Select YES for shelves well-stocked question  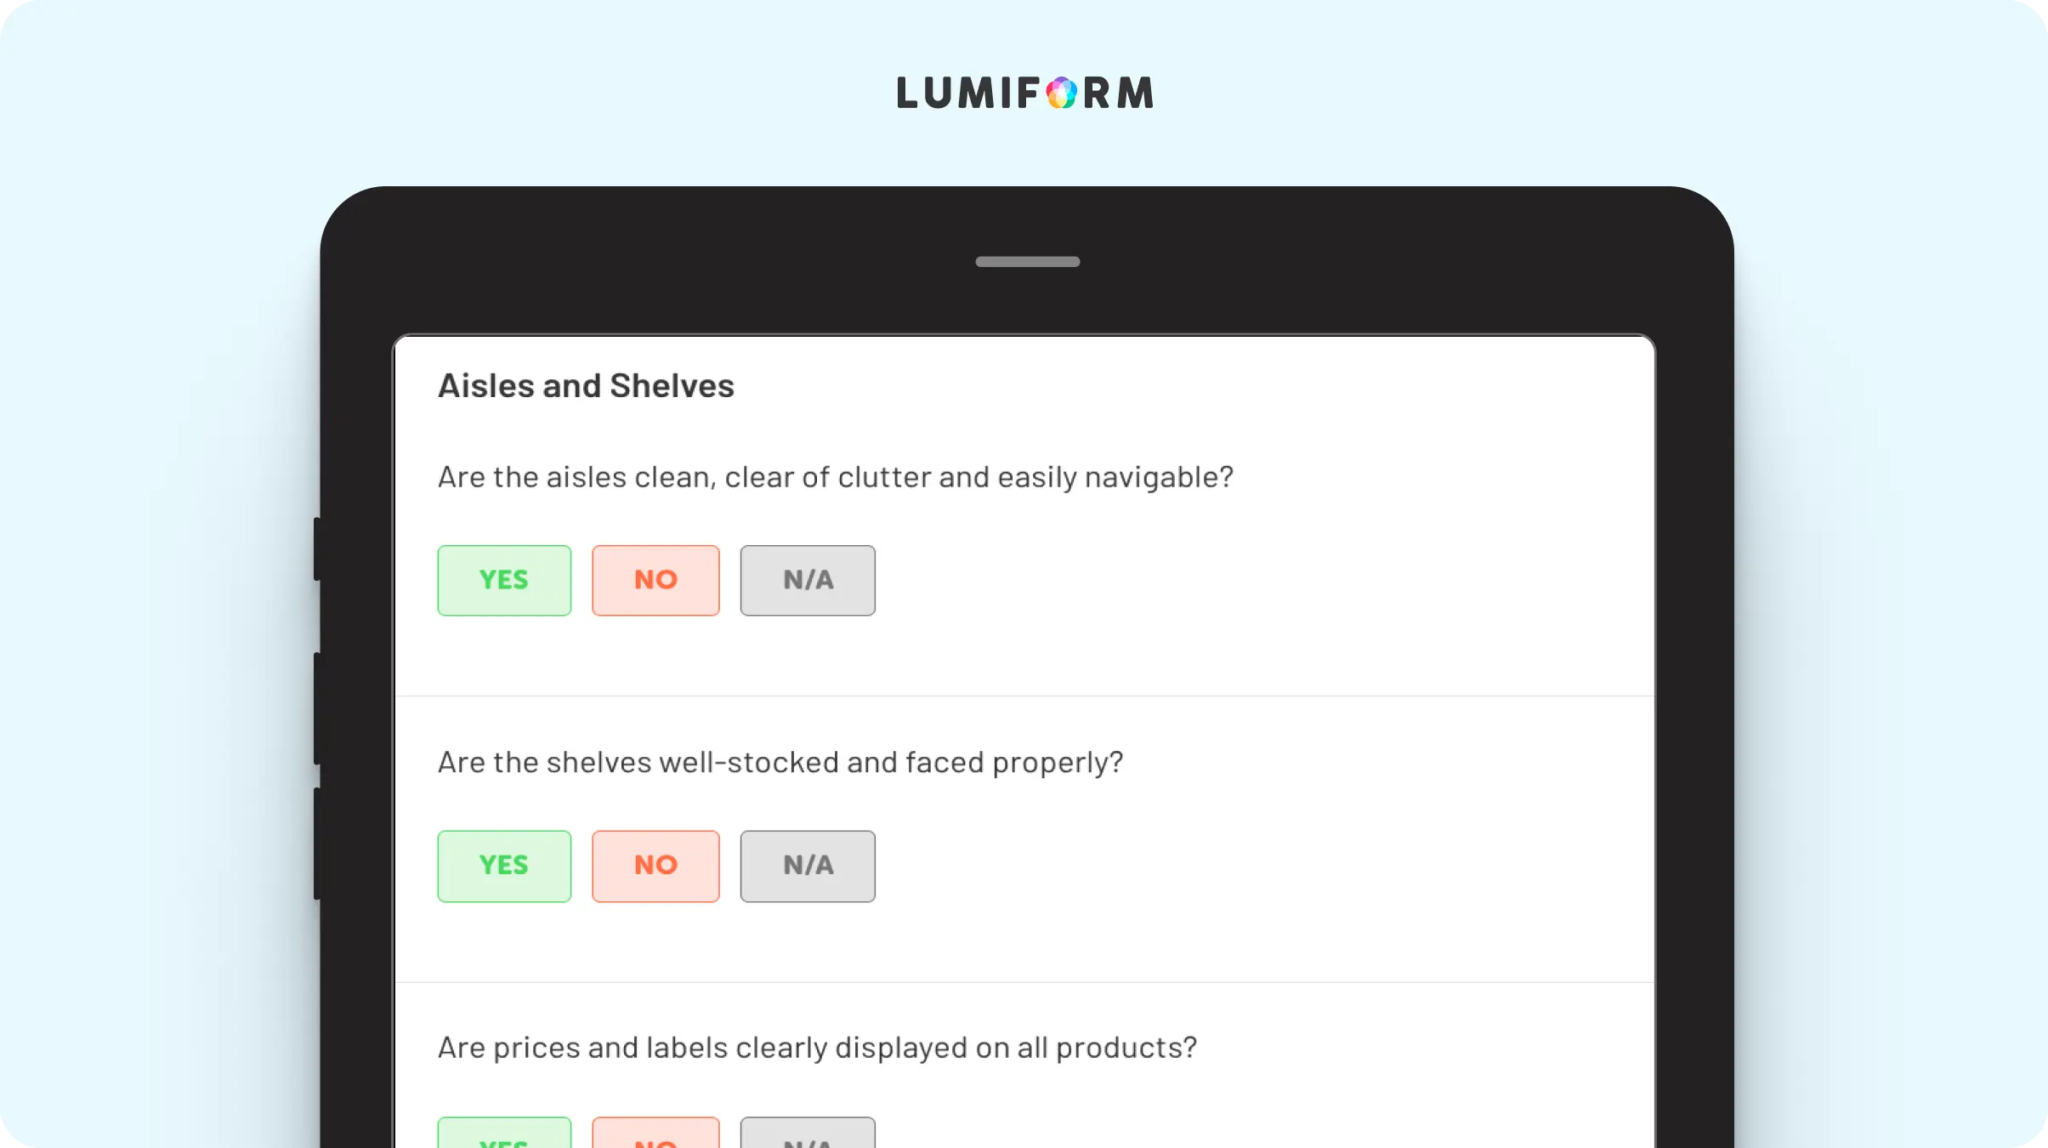504,866
